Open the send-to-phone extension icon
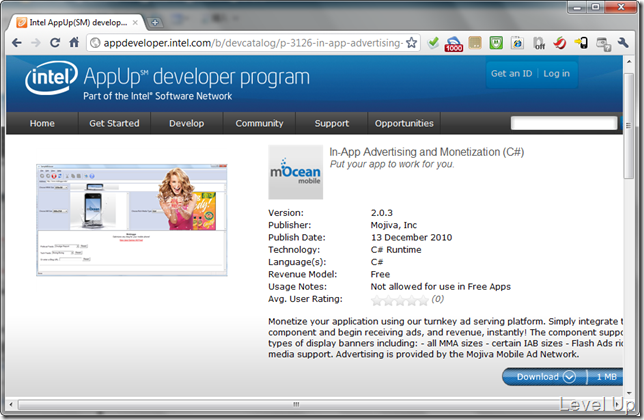Screen dimensions: 644x420 [581, 43]
